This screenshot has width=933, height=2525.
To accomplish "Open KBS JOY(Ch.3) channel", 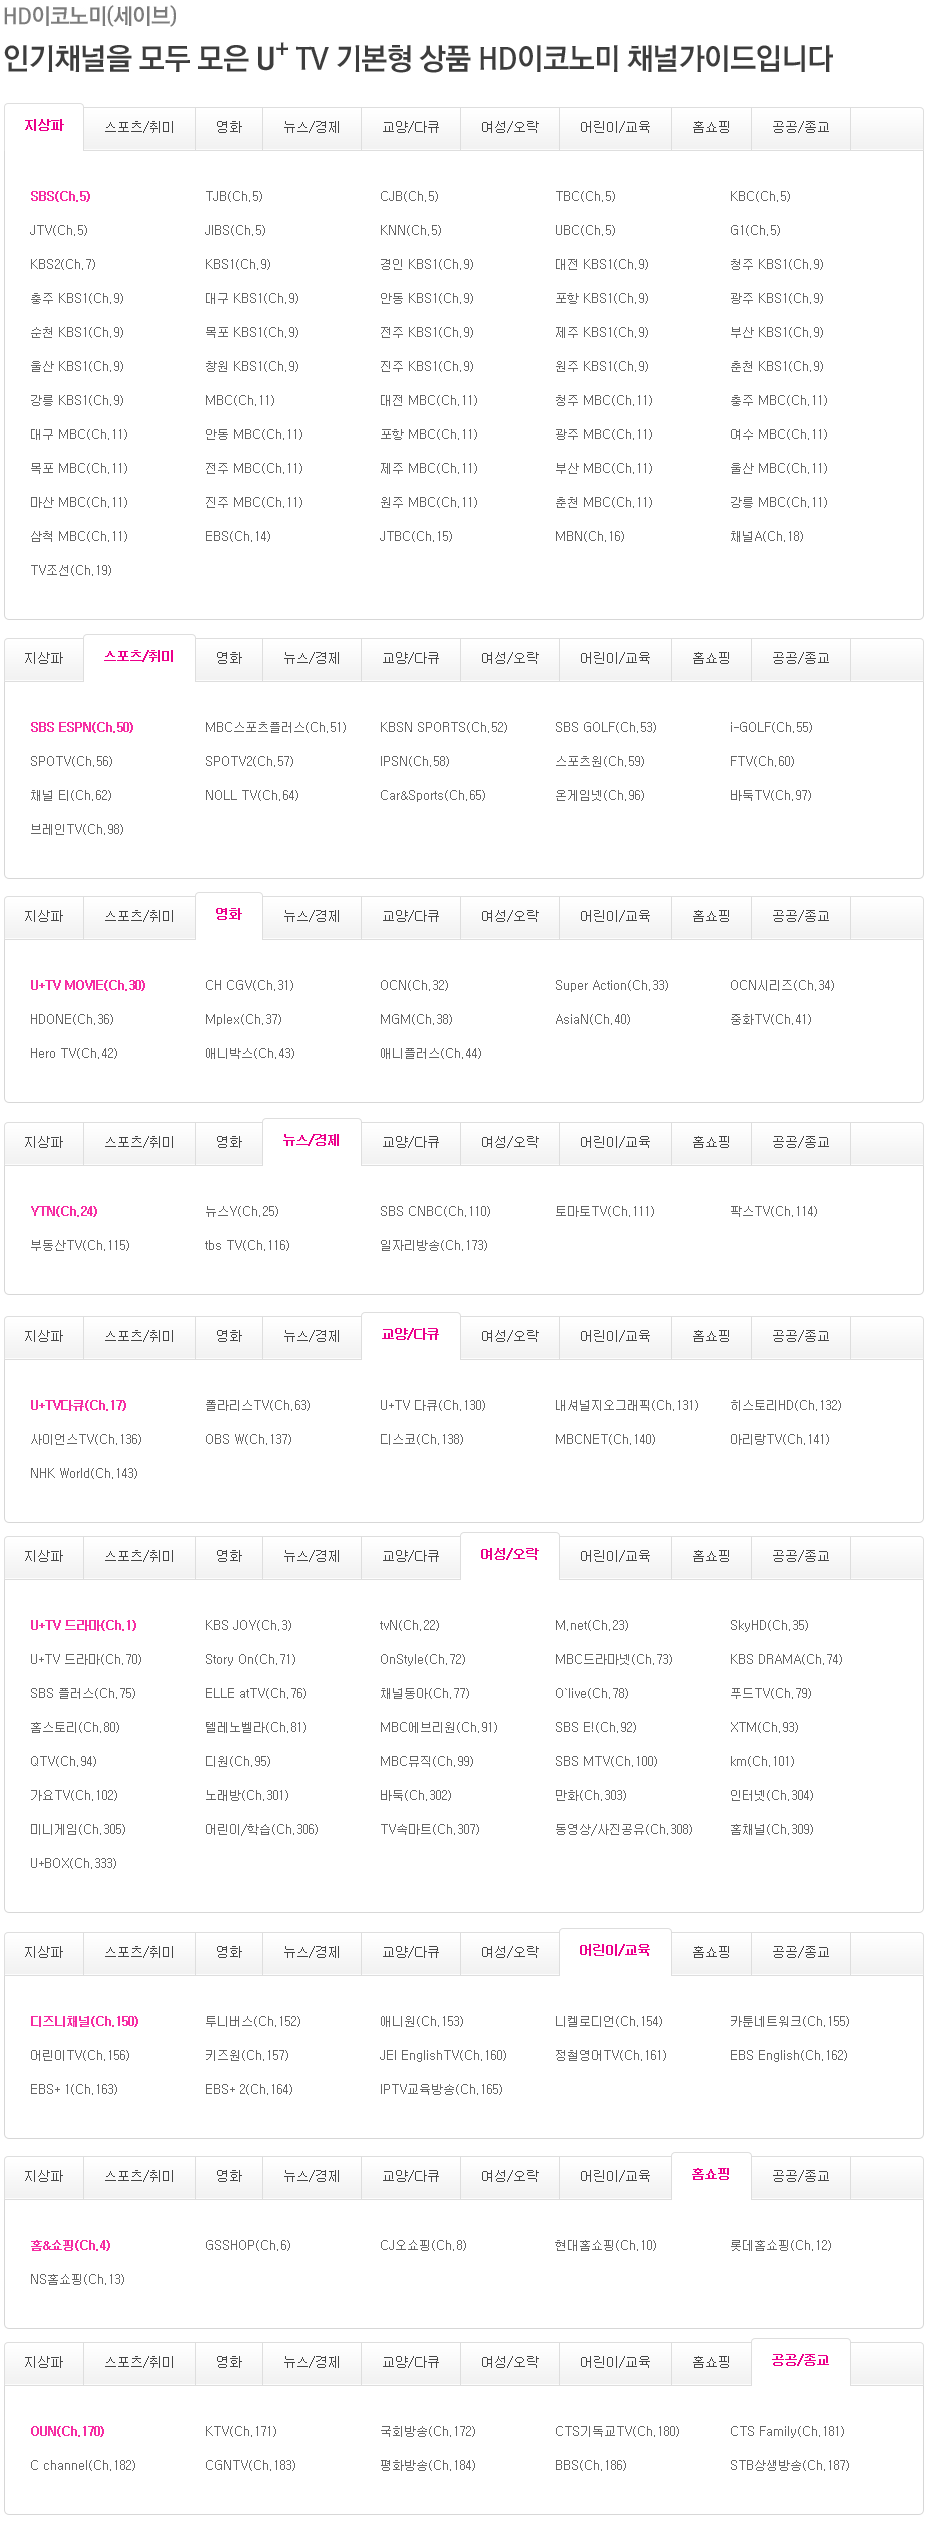I will click(x=248, y=1626).
